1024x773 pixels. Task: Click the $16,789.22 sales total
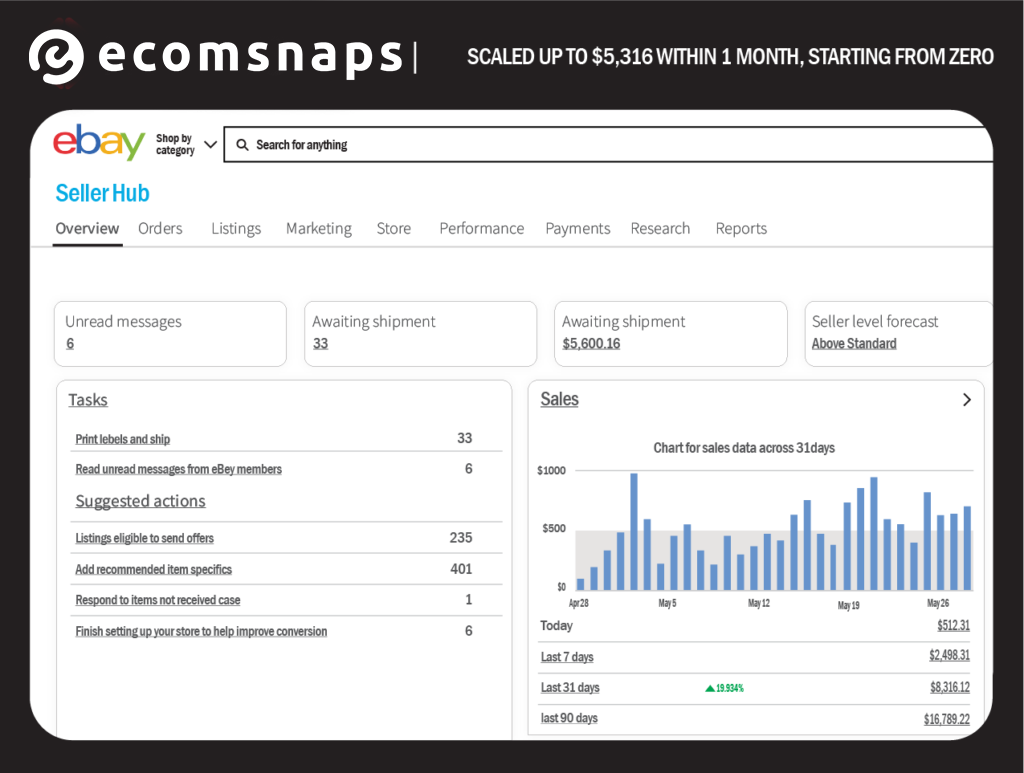946,719
